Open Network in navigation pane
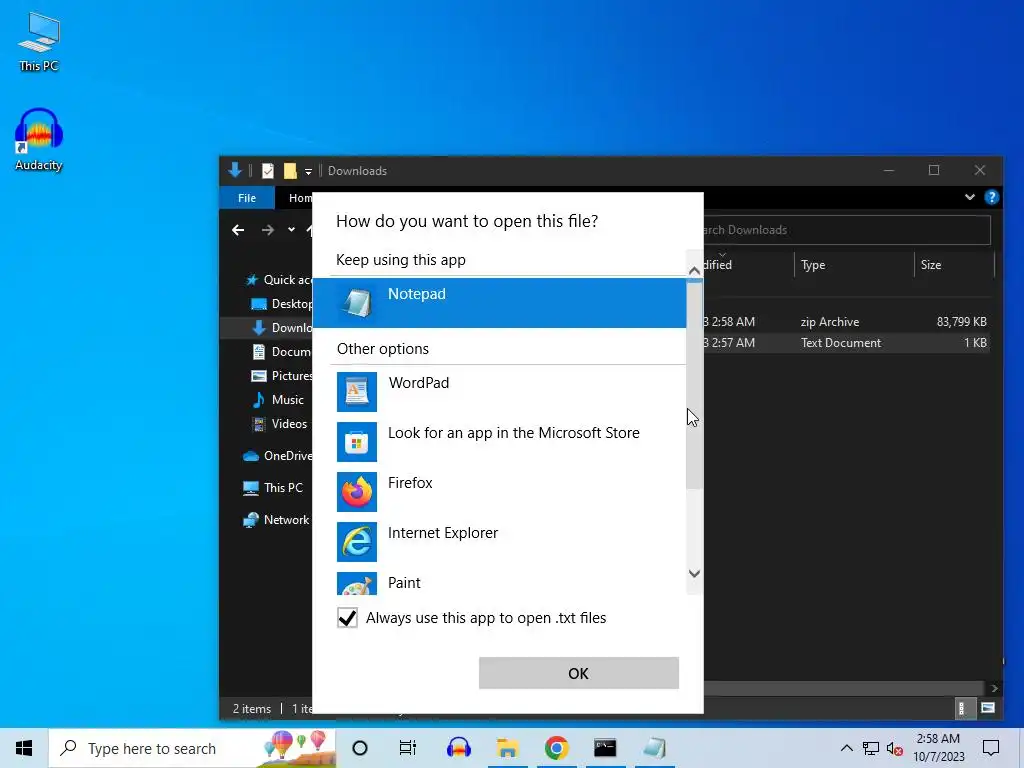Viewport: 1024px width, 768px height. pyautogui.click(x=276, y=520)
